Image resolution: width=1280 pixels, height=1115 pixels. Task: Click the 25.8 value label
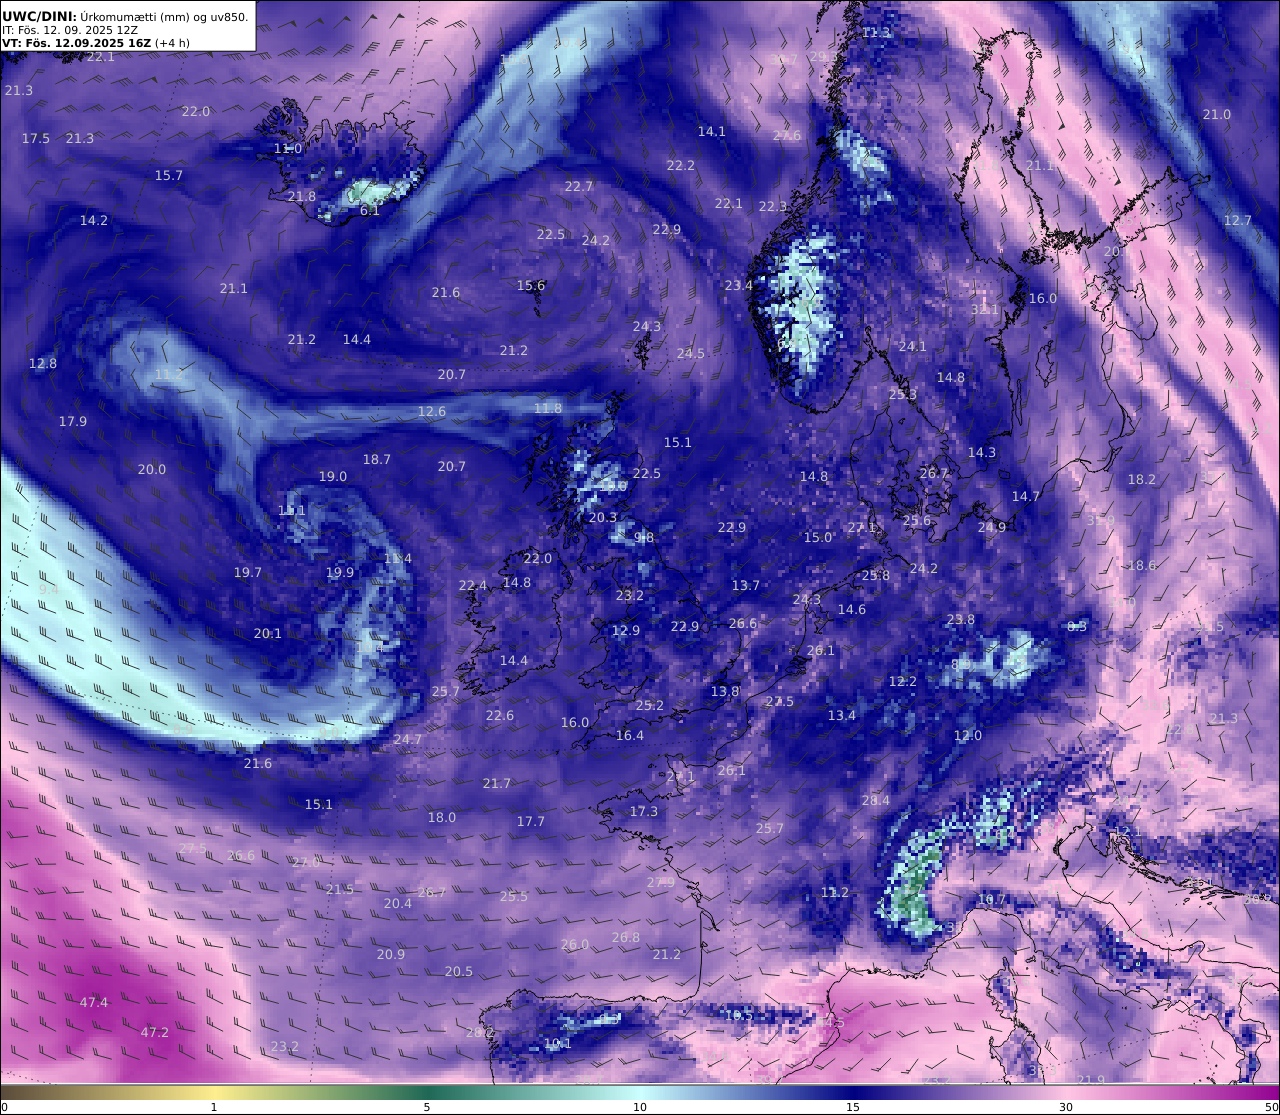tap(876, 575)
